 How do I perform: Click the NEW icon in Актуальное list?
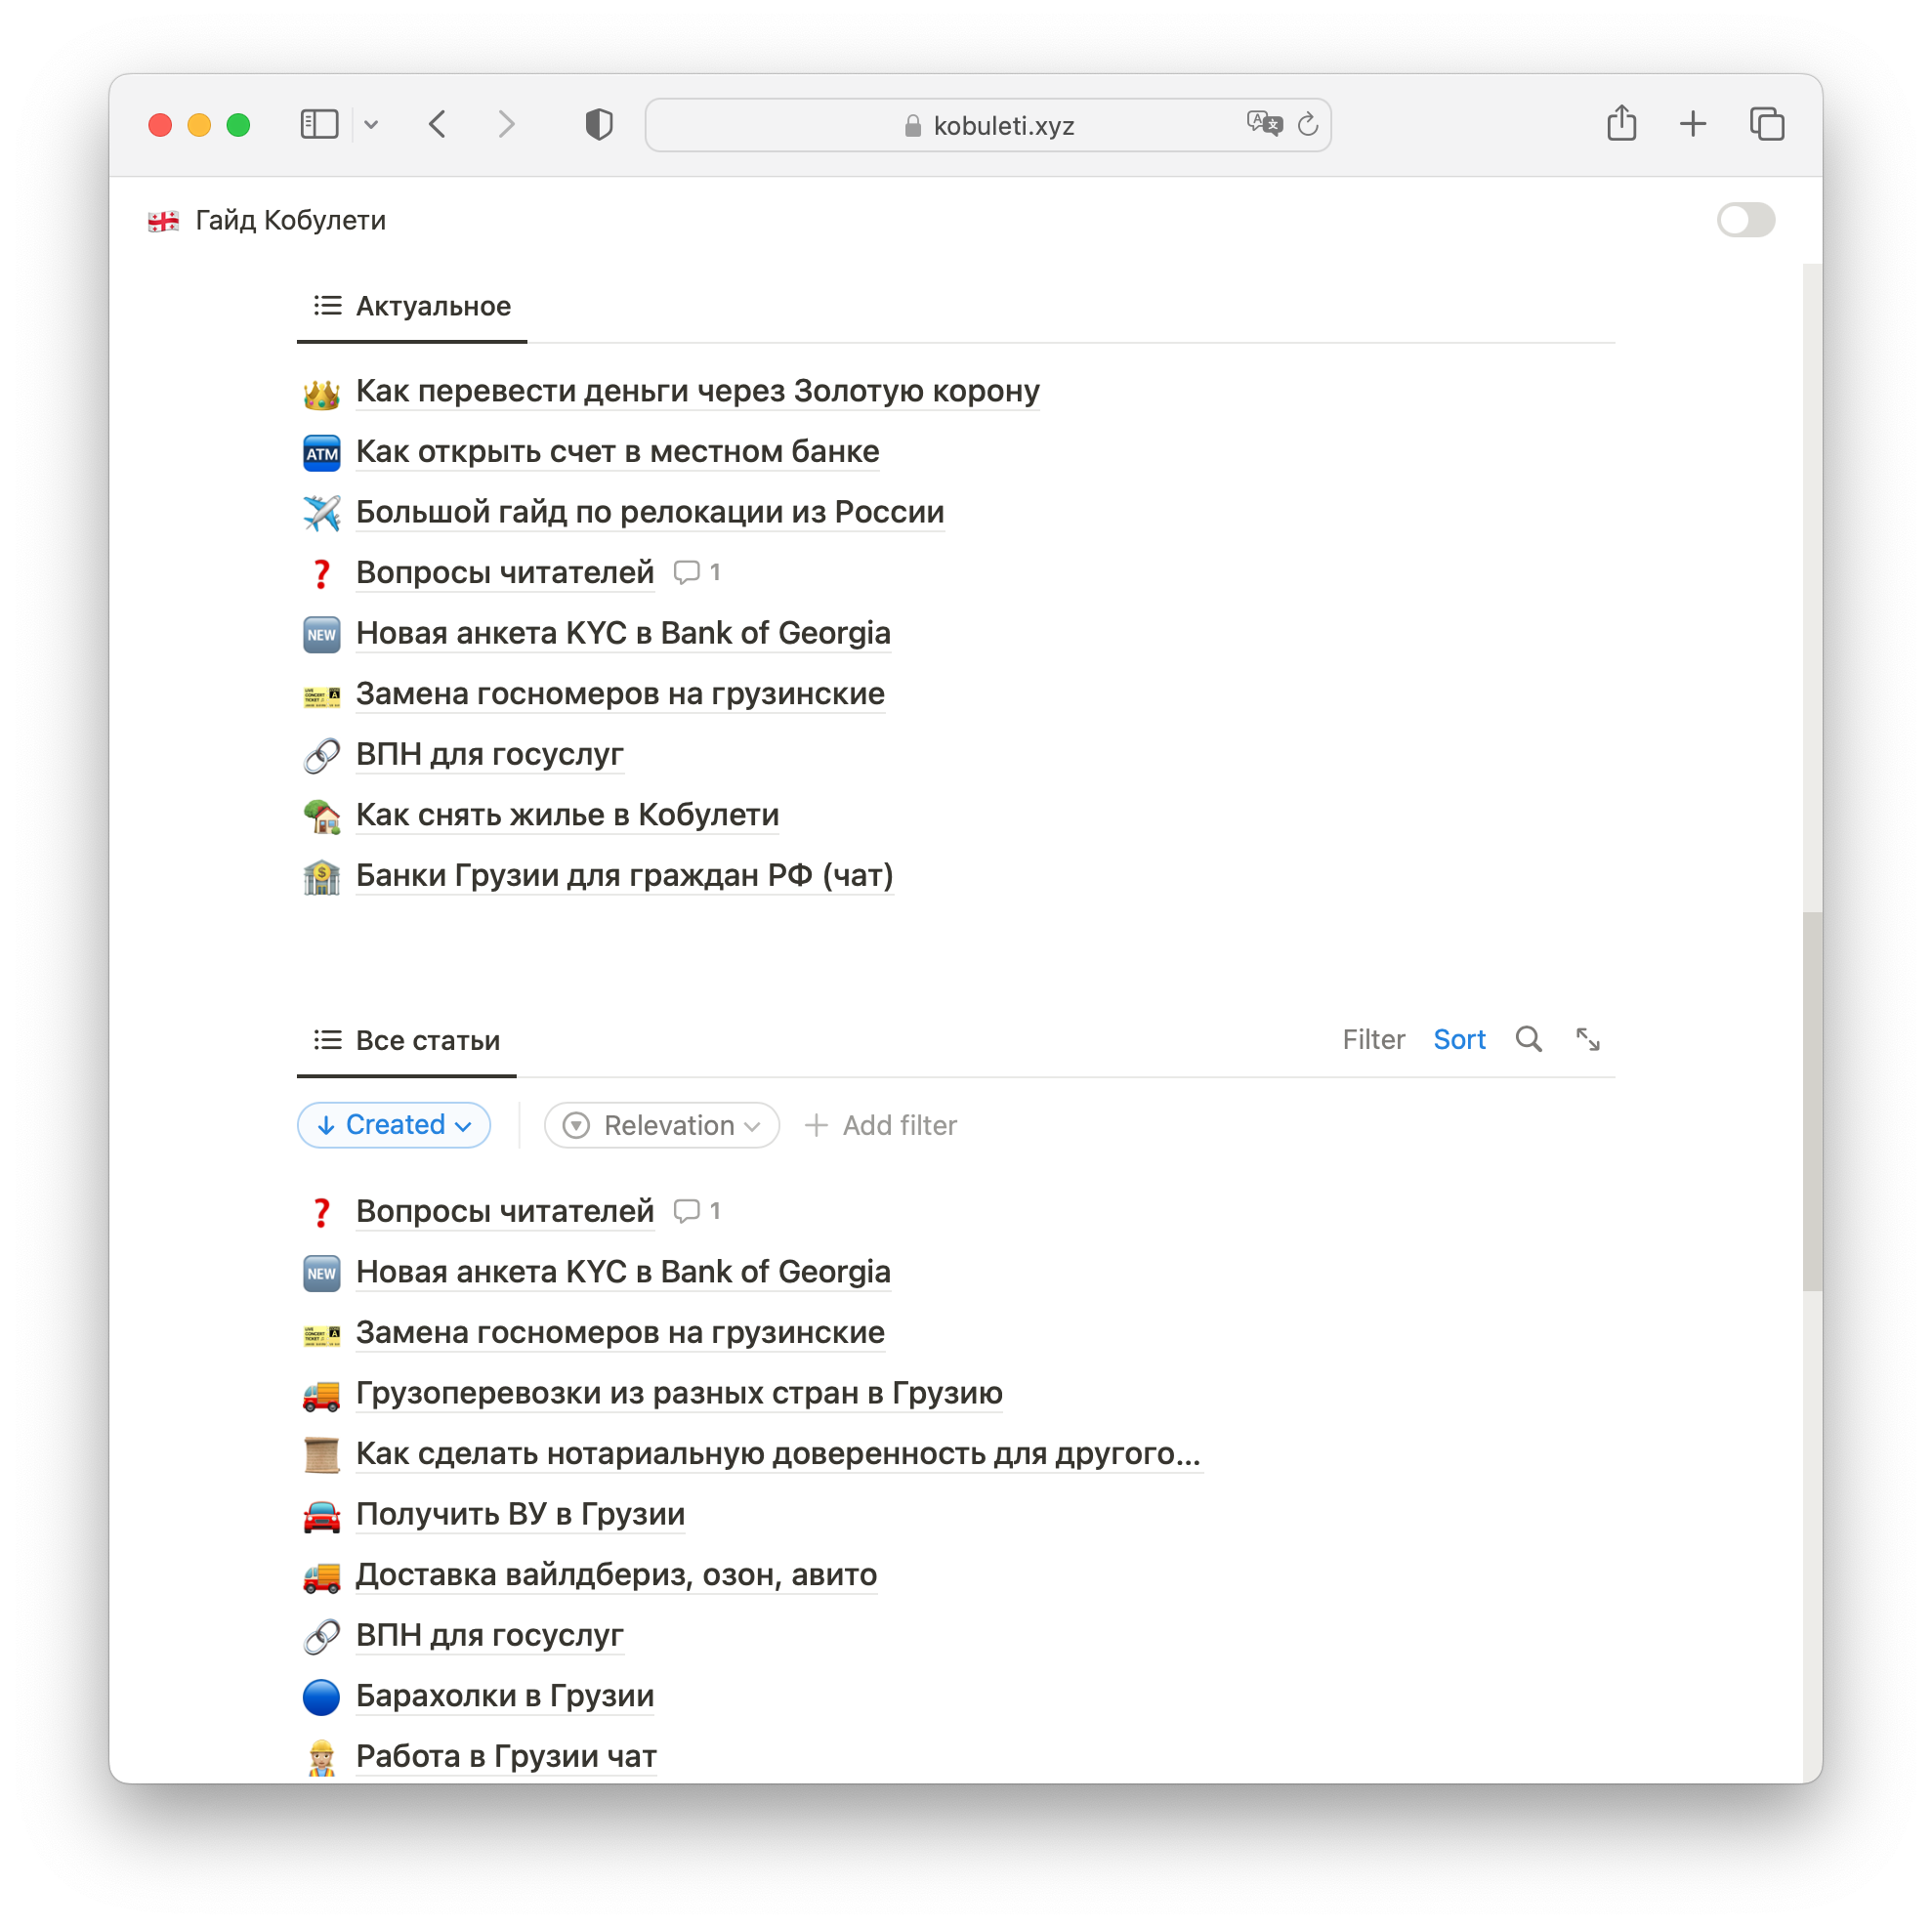[321, 635]
